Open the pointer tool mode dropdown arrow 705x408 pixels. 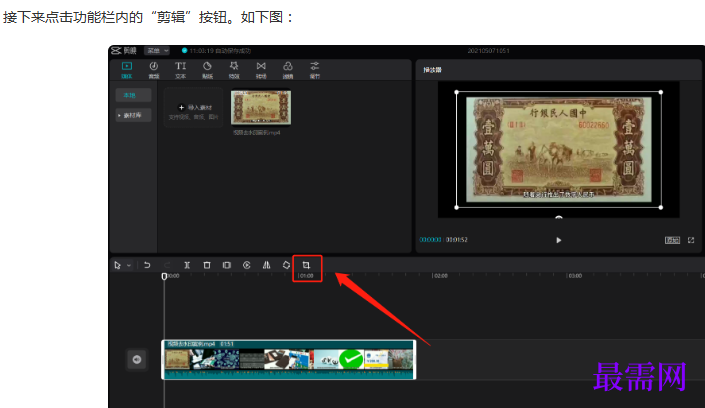pos(129,265)
